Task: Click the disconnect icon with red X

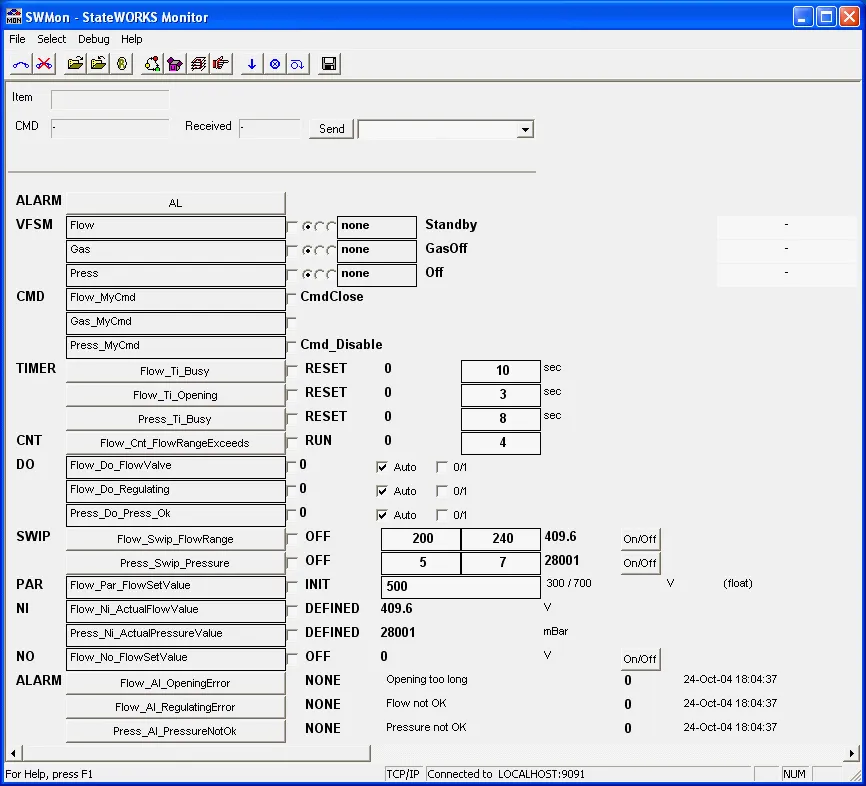Action: point(45,64)
